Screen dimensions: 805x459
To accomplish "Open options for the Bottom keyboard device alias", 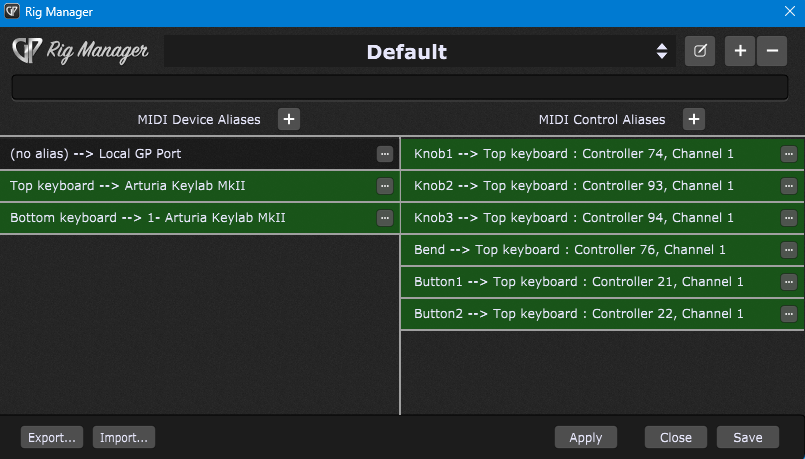I will [385, 218].
